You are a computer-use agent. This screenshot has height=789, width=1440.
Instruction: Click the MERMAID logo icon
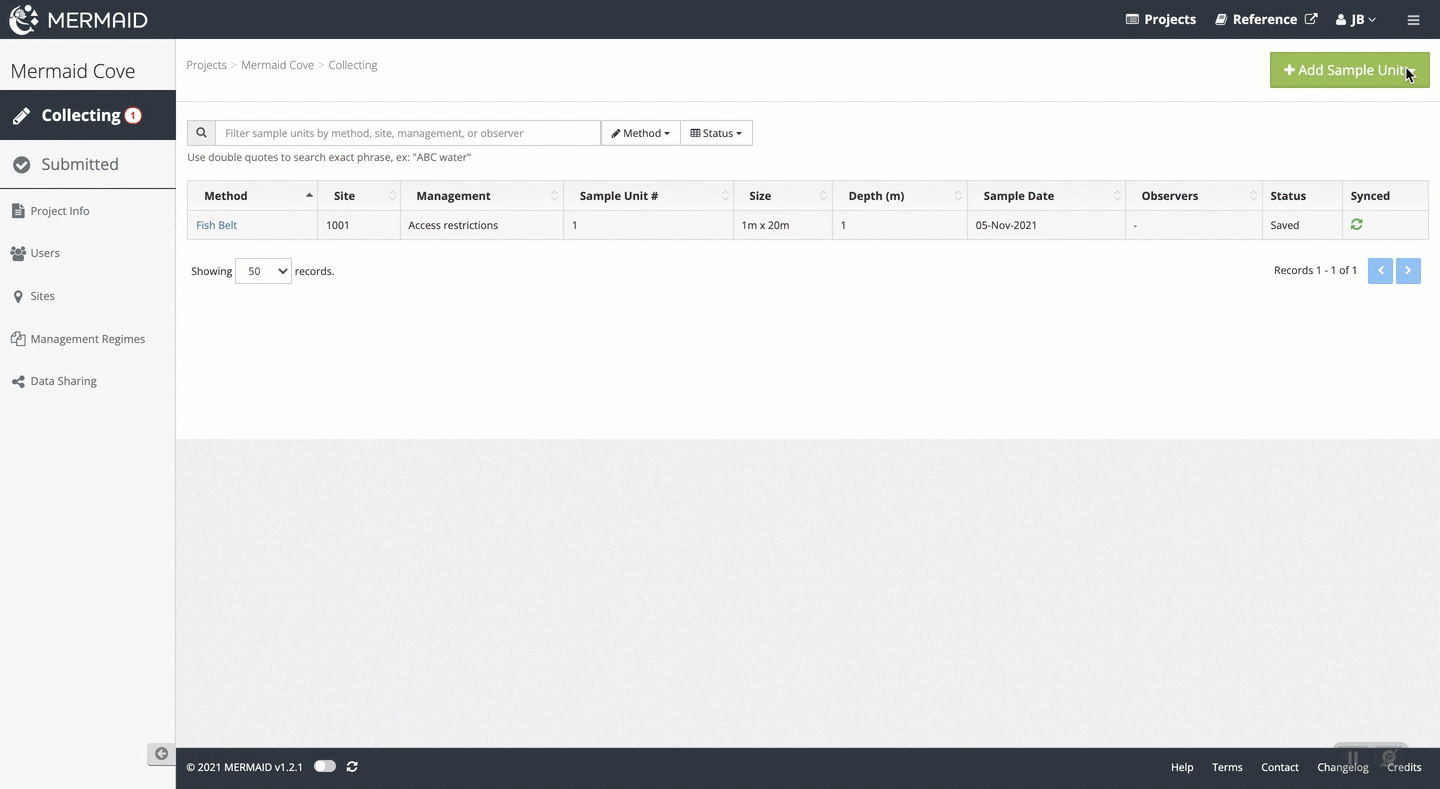[24, 20]
